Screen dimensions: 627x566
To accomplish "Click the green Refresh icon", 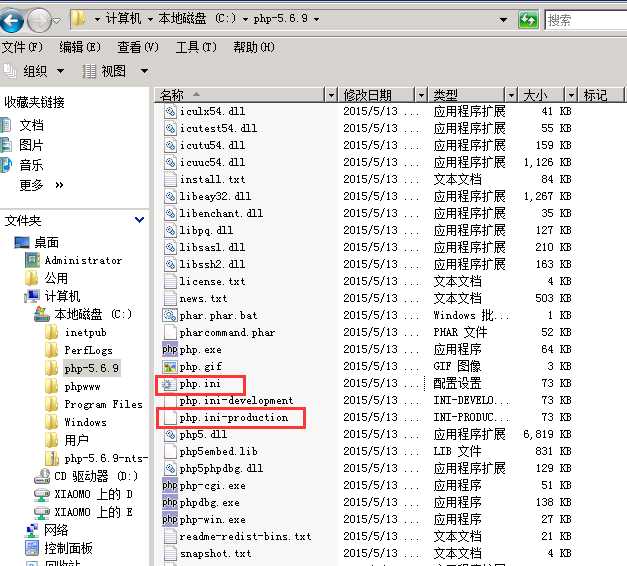I will pos(528,20).
